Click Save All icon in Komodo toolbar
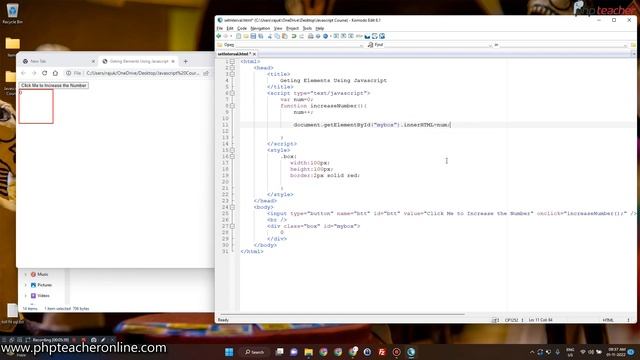This screenshot has height=360, width=640. [260, 36]
